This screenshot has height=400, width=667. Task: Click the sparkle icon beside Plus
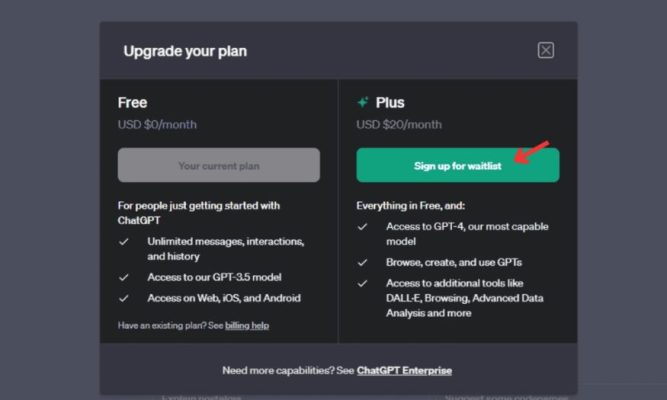(363, 103)
